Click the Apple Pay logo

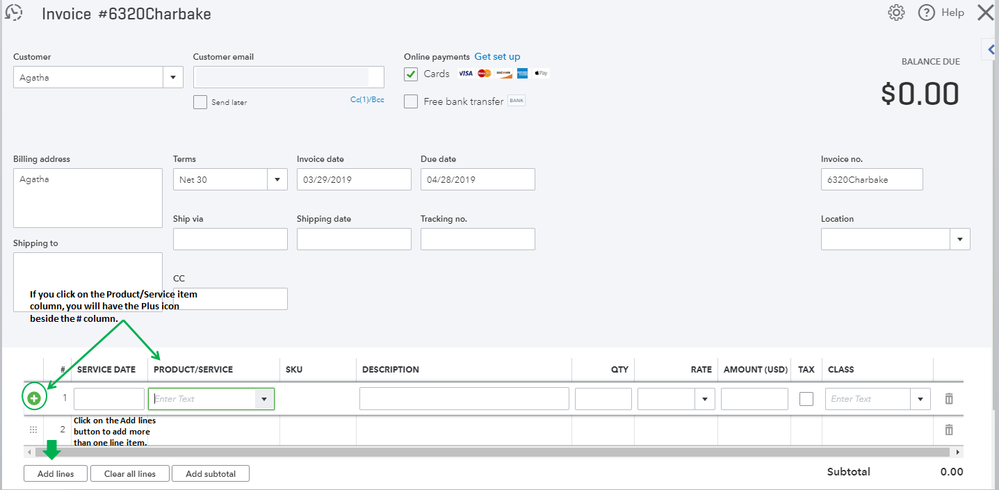tap(542, 73)
